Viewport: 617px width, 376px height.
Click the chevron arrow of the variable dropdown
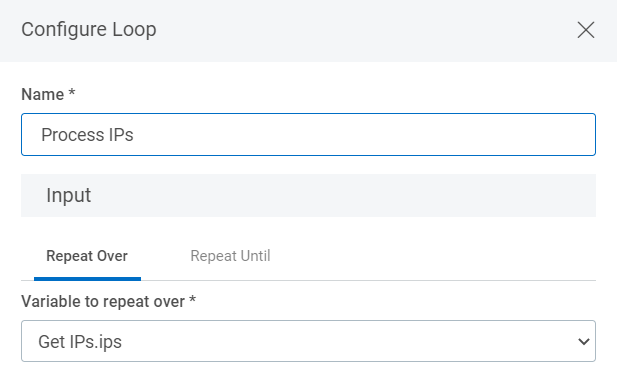click(584, 341)
